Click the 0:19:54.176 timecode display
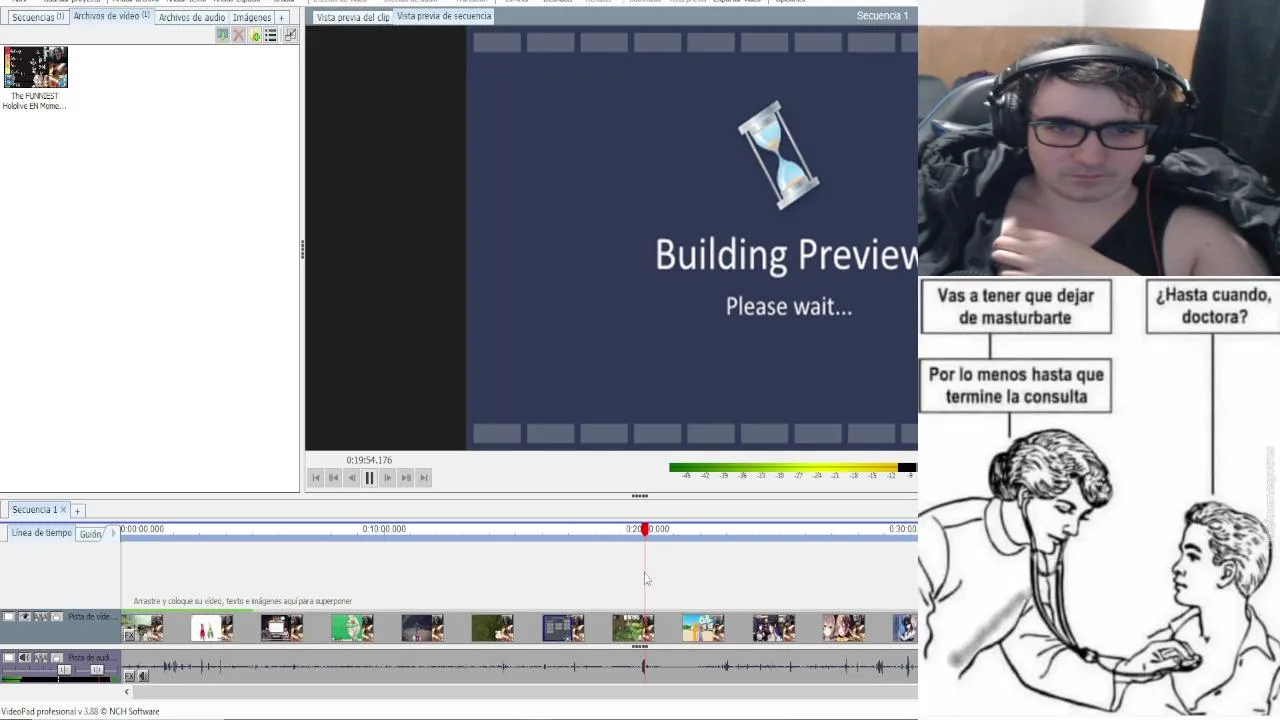This screenshot has width=1280, height=720. pyautogui.click(x=369, y=460)
